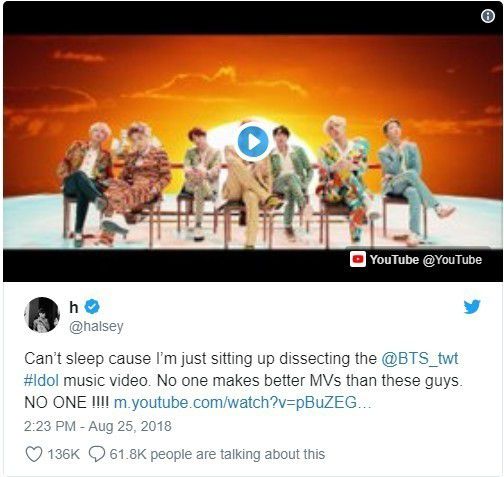Click the red YouTube logo icon
This screenshot has height=477, width=504.
[x=358, y=259]
